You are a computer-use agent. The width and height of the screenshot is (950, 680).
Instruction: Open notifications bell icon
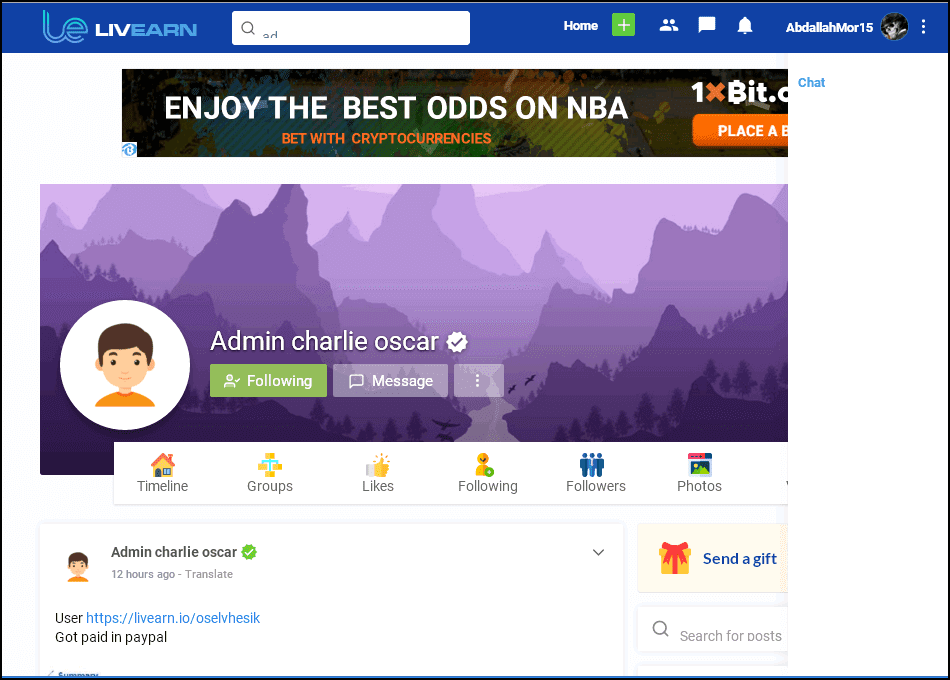point(745,25)
